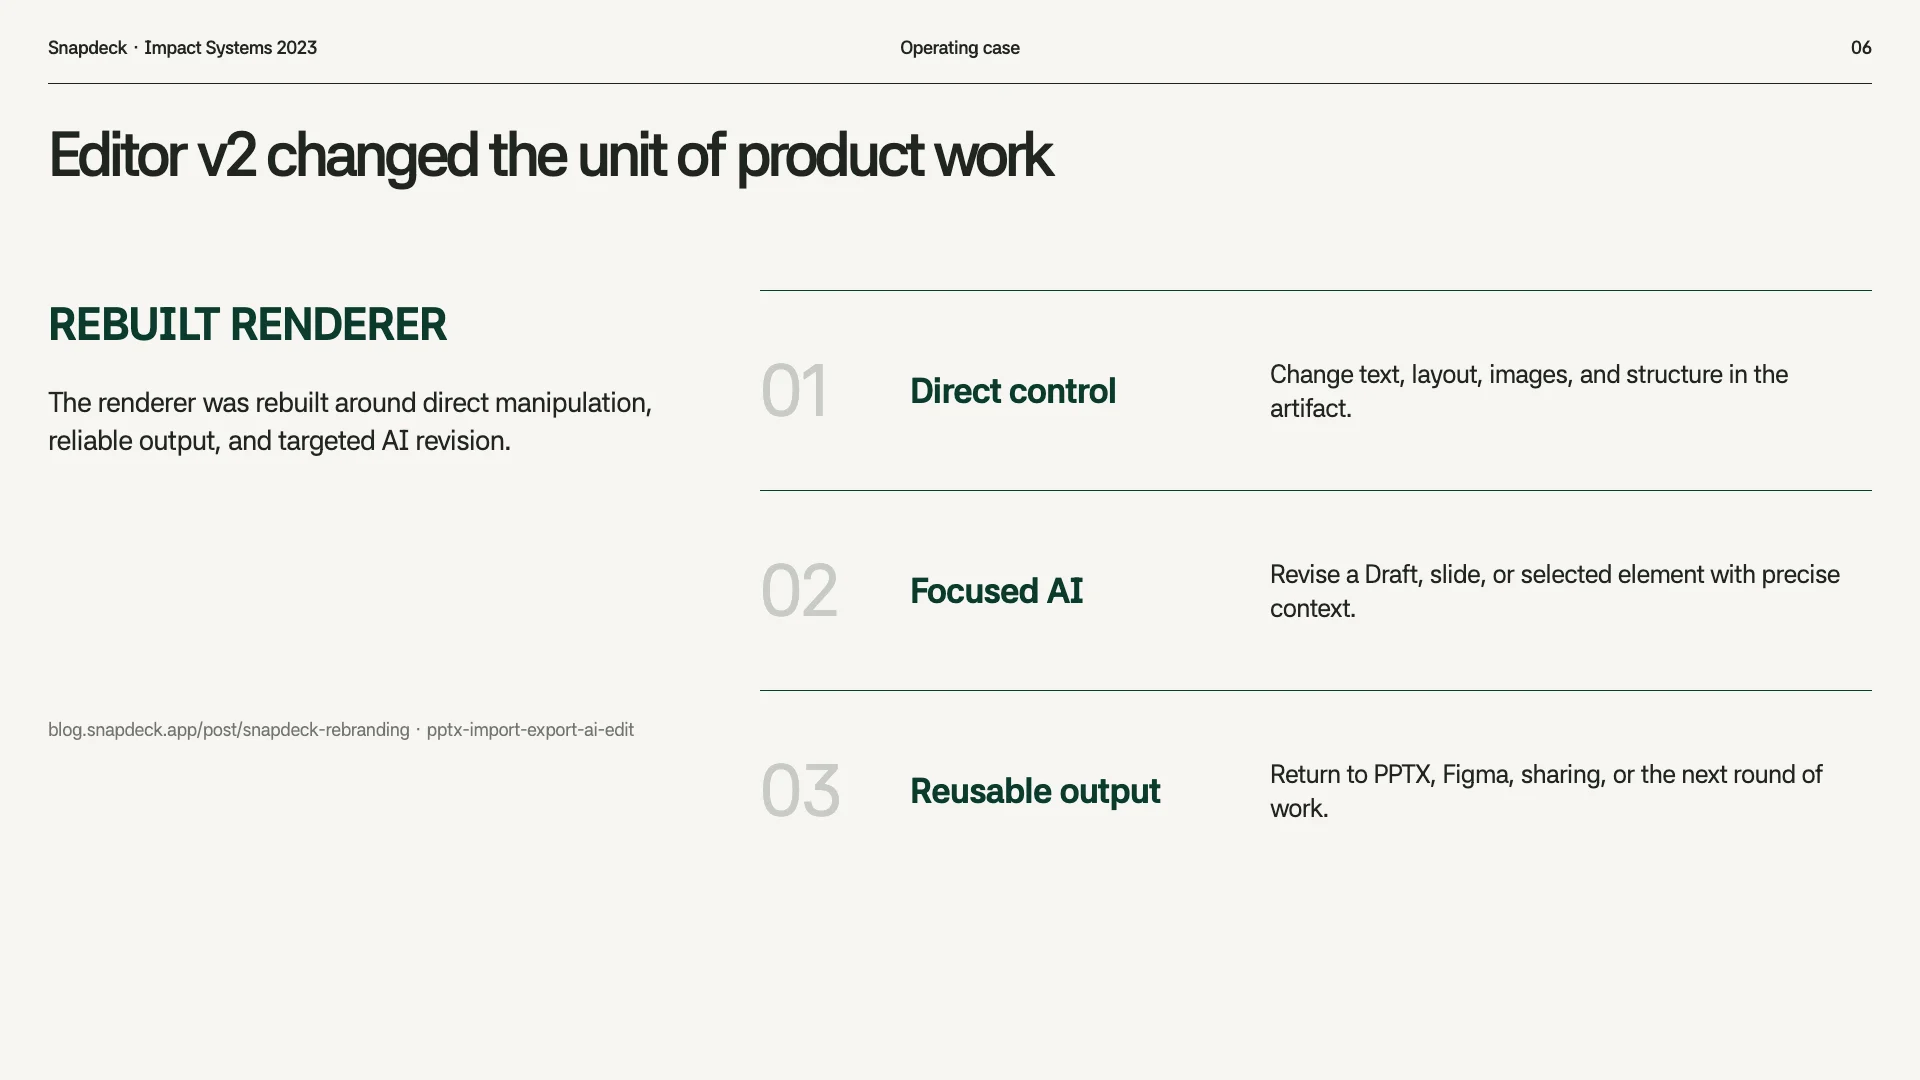Select the 'Focused AI' heading
1920x1080 pixels.
(996, 591)
